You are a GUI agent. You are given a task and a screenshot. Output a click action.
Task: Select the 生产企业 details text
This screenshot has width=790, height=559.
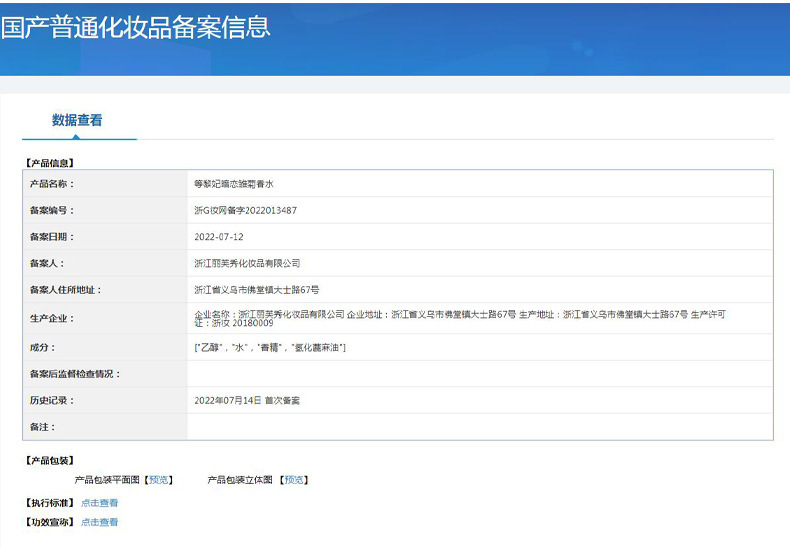pos(460,318)
